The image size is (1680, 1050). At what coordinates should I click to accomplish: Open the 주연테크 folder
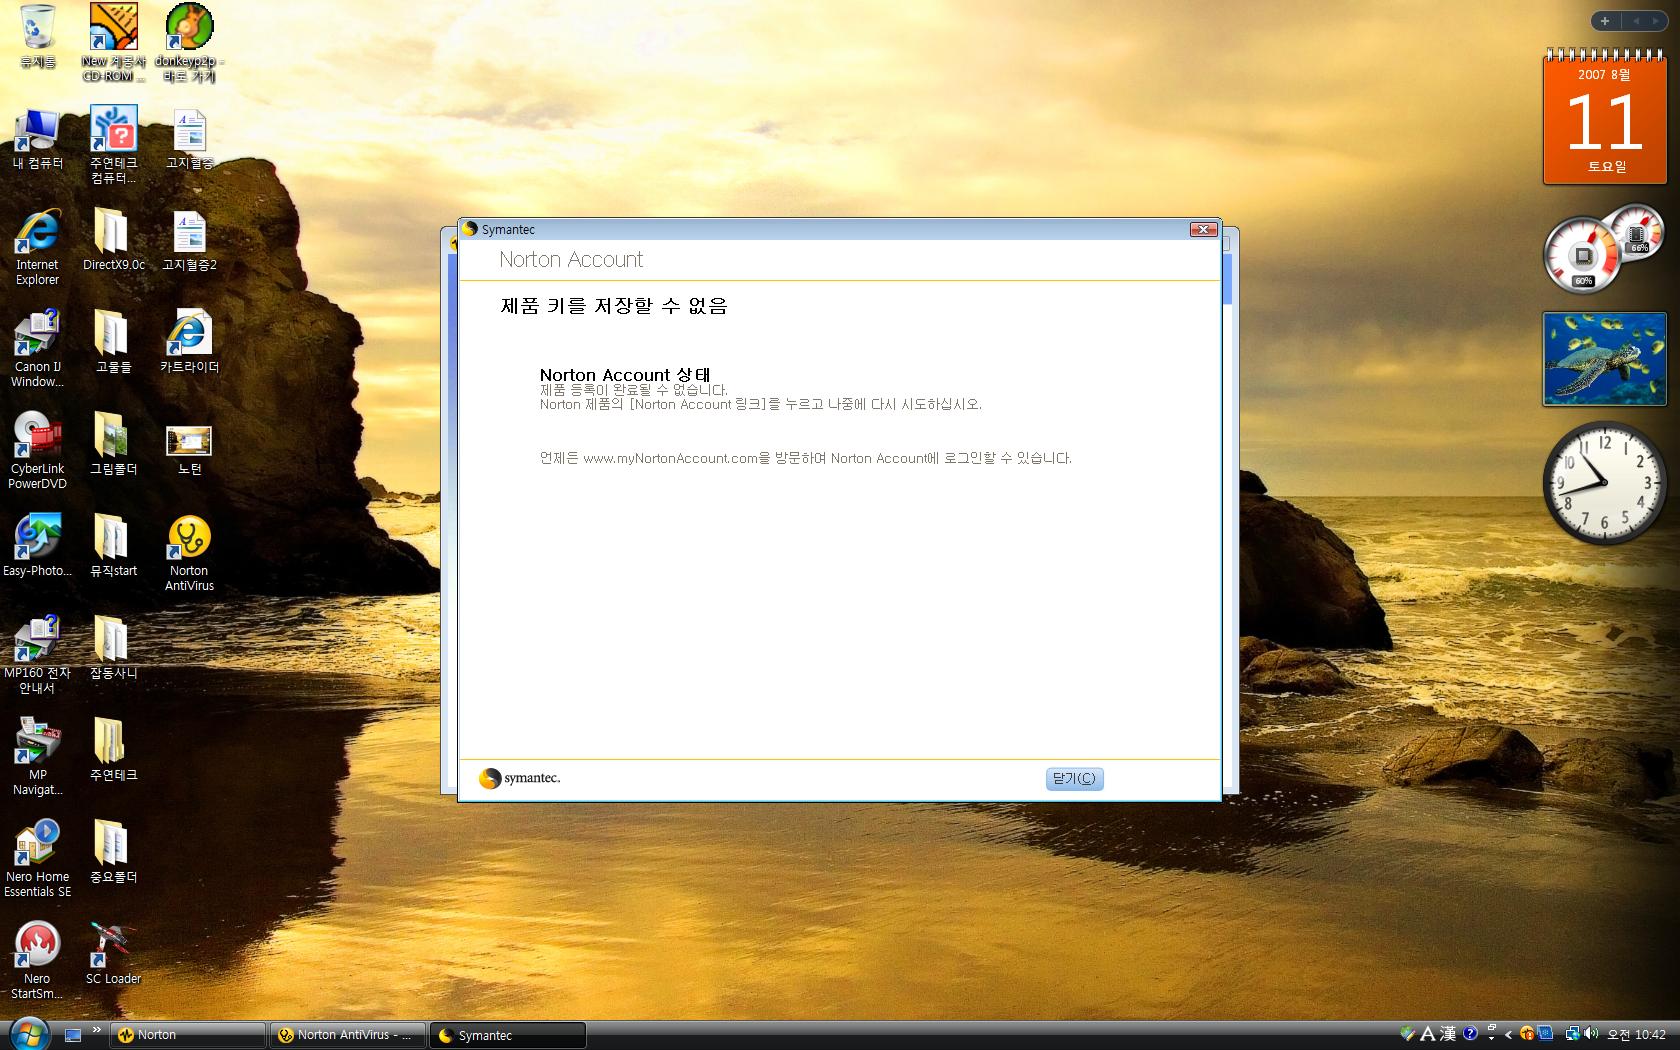(x=114, y=750)
